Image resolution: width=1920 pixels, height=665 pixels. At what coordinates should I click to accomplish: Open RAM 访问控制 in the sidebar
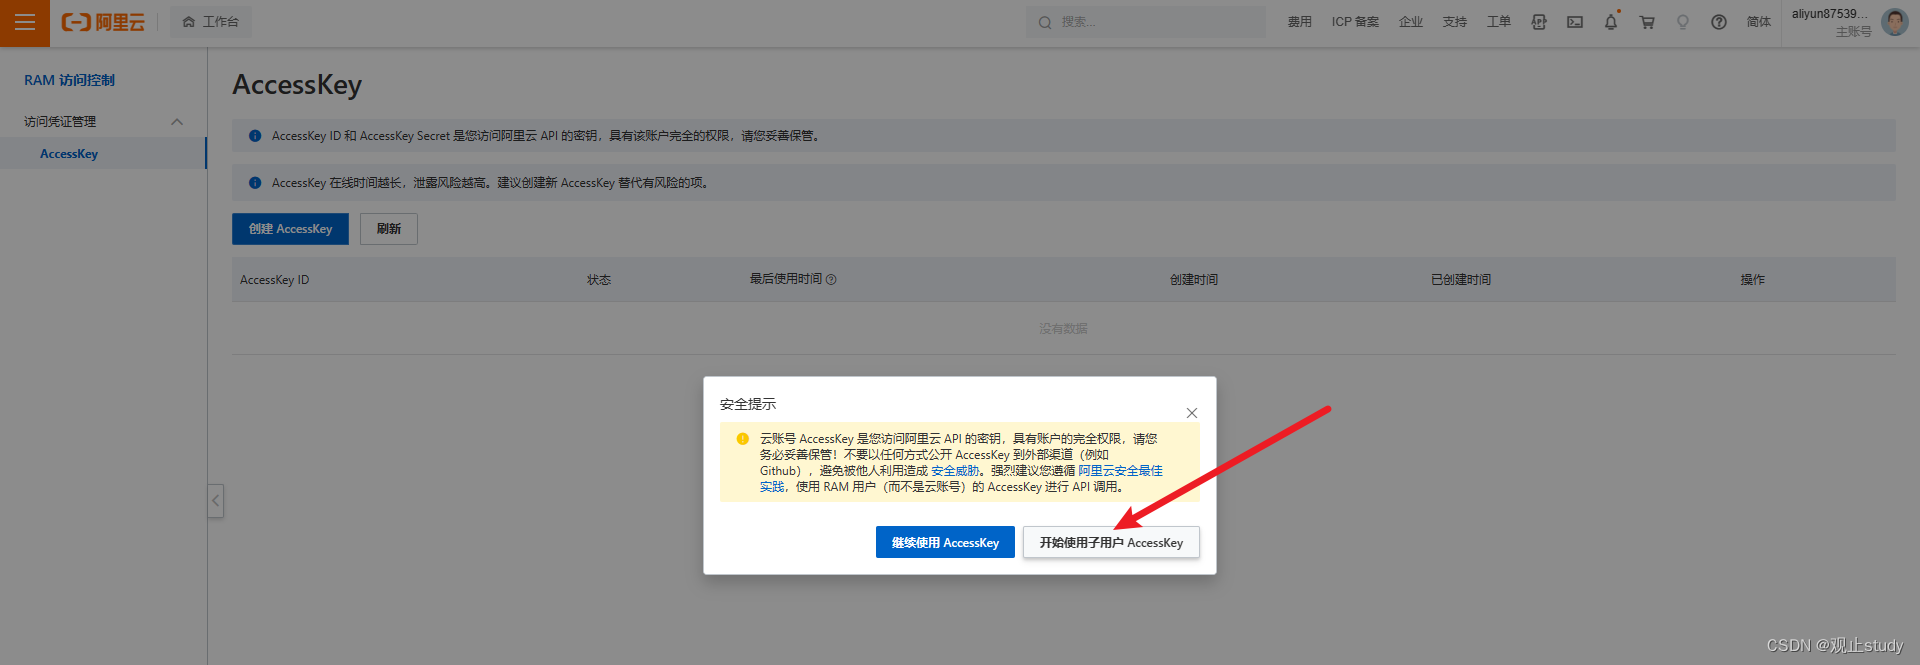[70, 80]
